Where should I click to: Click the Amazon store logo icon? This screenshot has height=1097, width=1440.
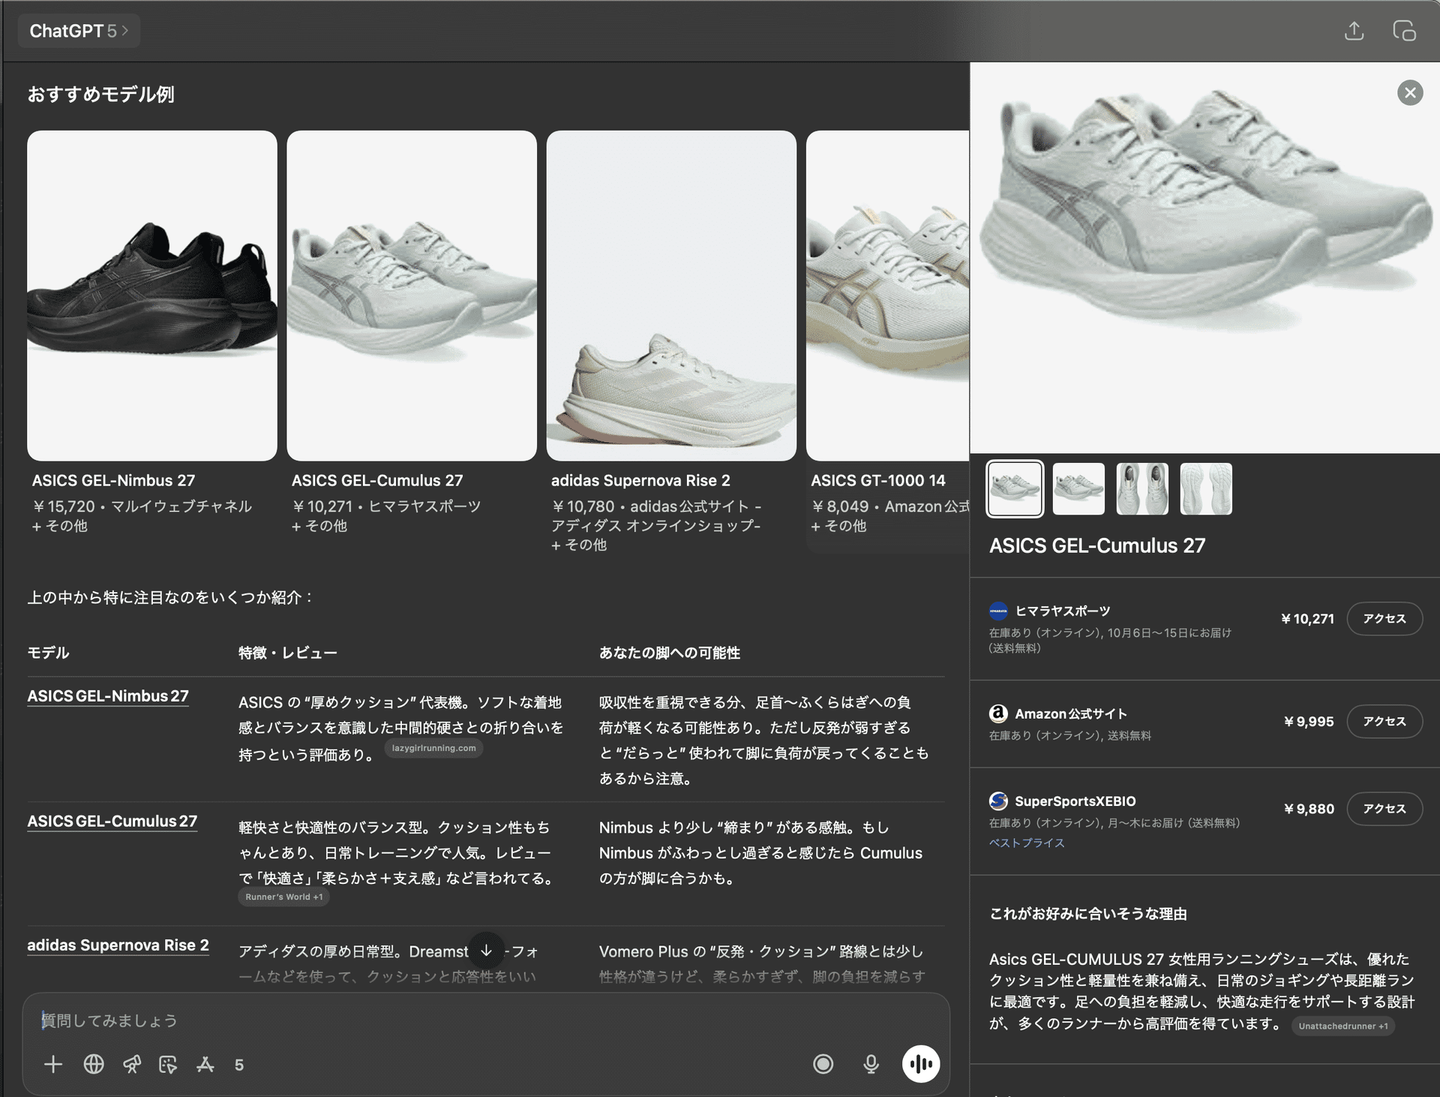coord(998,714)
